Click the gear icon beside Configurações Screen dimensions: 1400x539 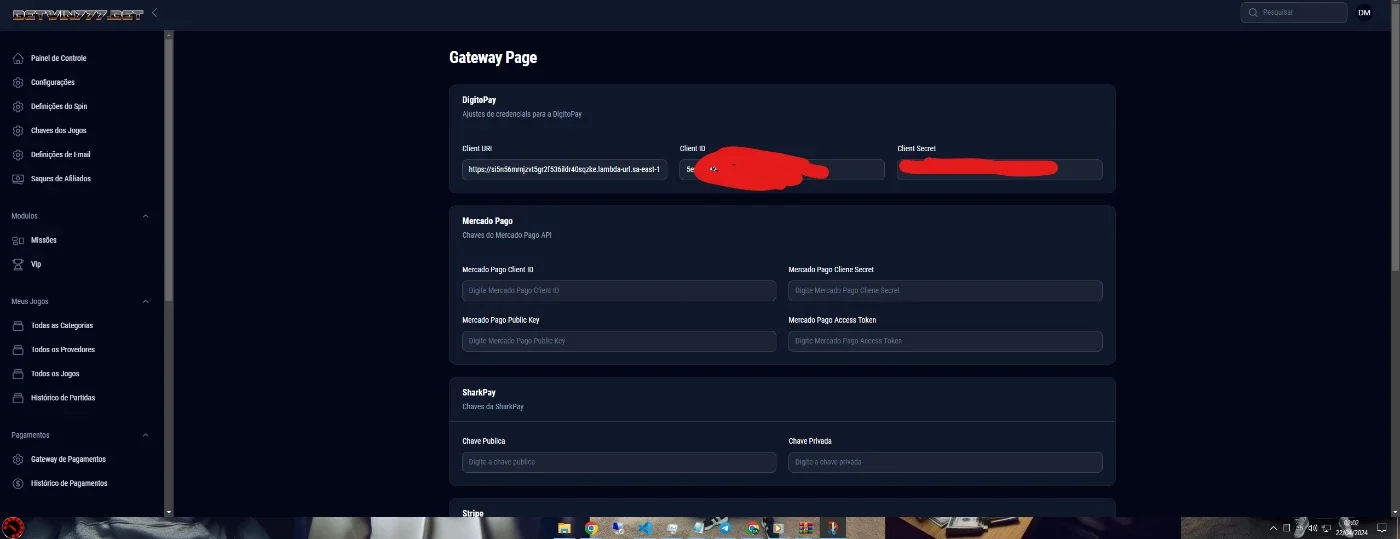click(x=18, y=82)
